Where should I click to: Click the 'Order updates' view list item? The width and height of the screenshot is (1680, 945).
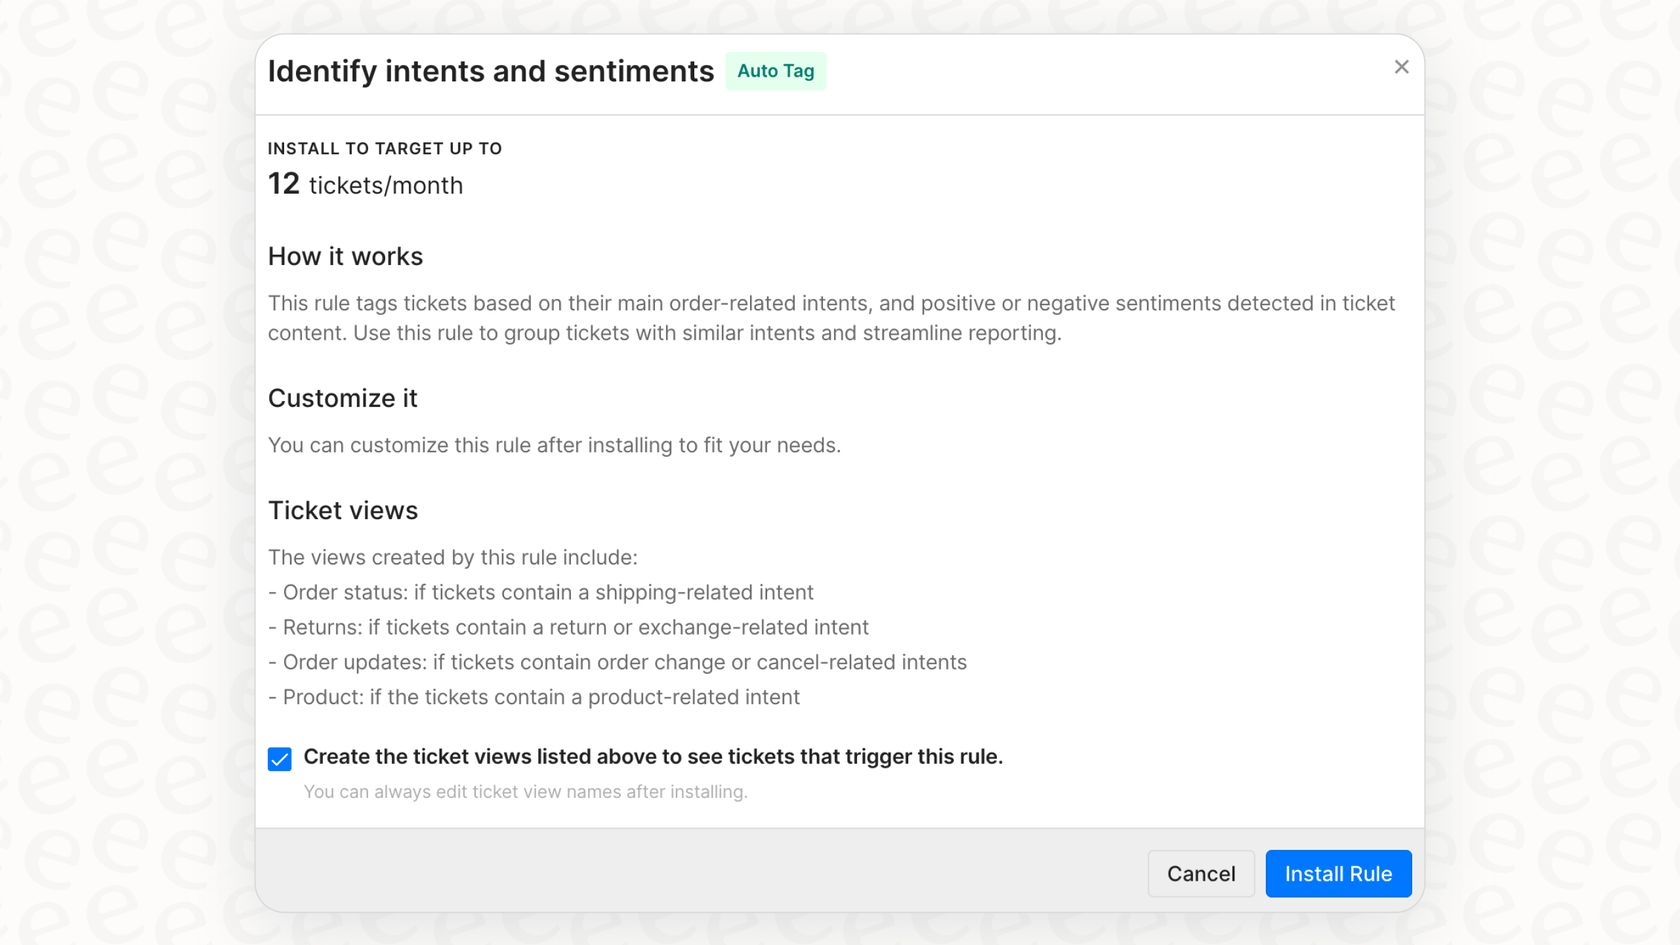617,663
